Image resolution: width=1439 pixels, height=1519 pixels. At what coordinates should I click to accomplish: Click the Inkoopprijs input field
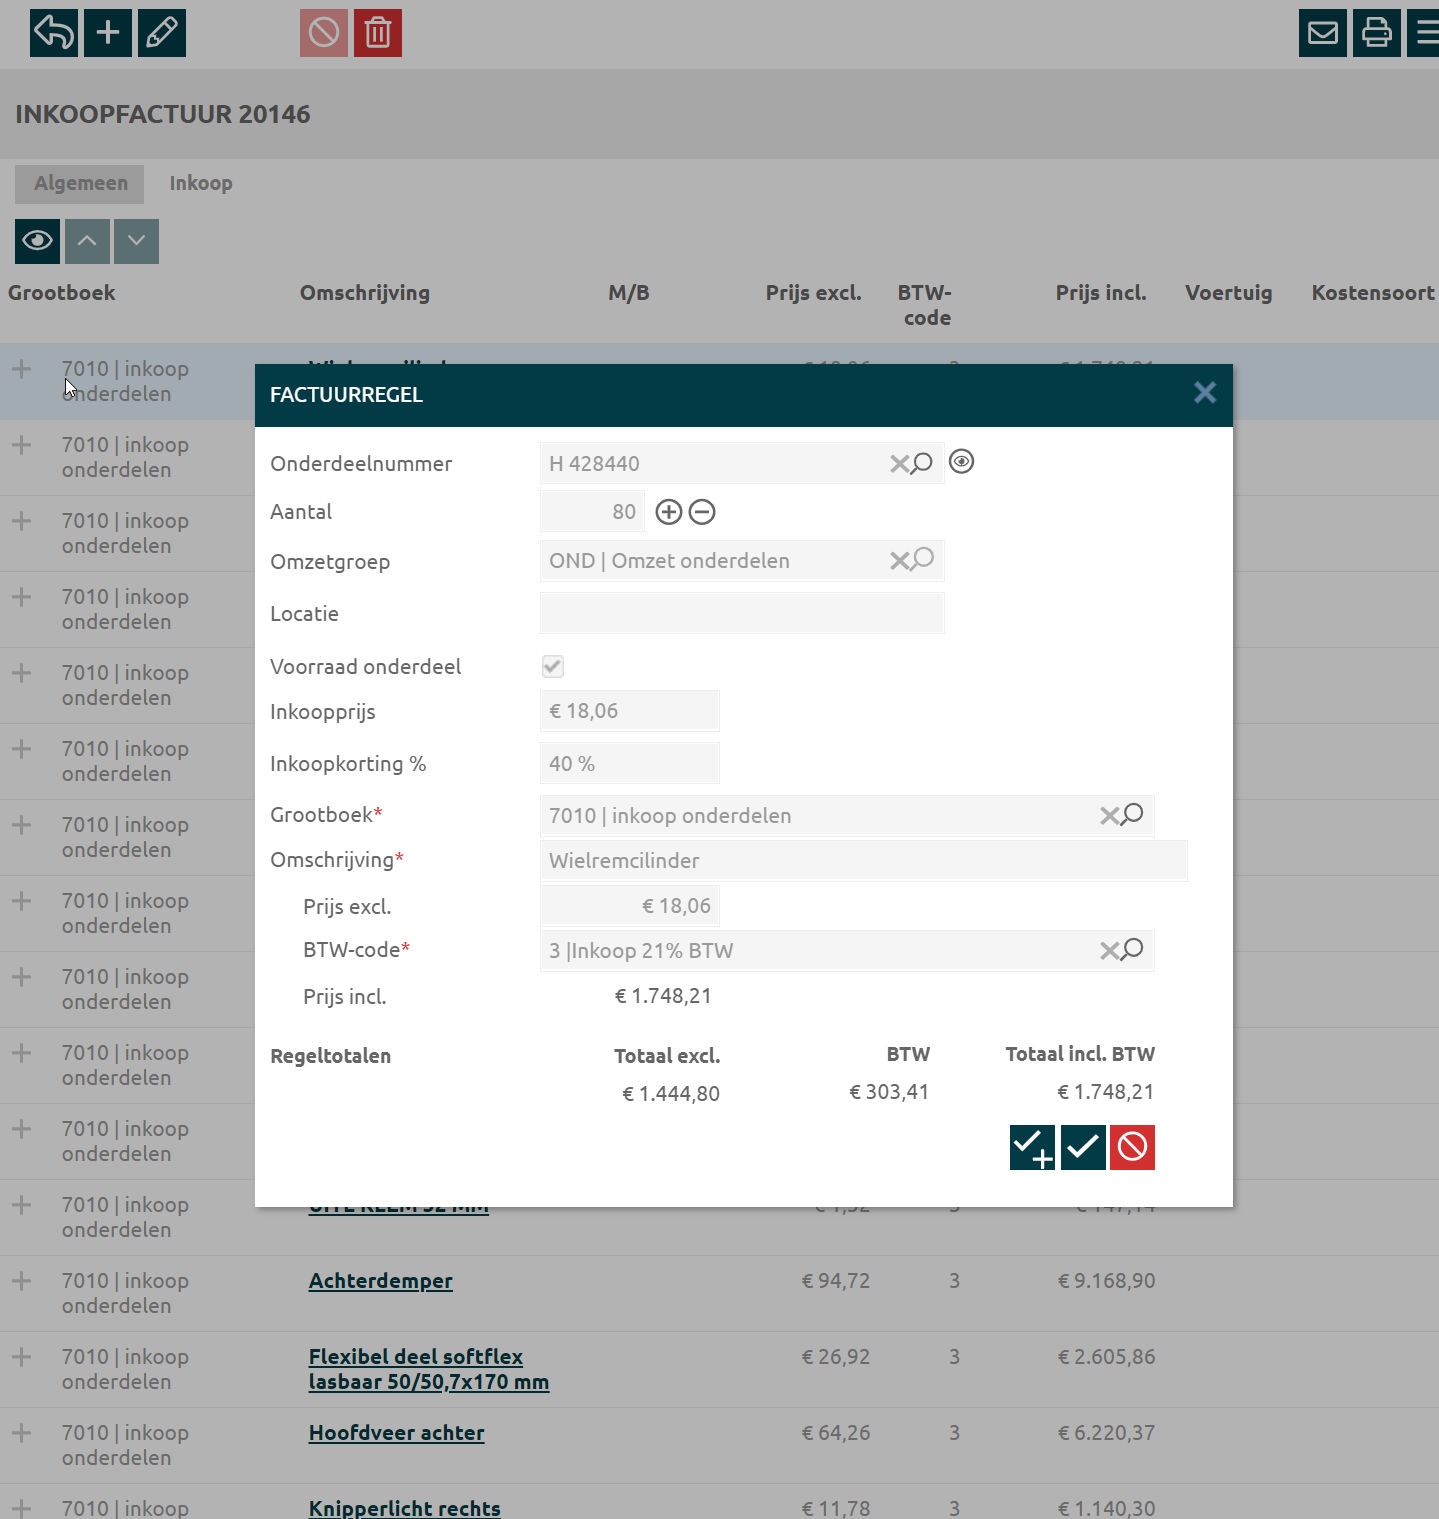tap(629, 711)
